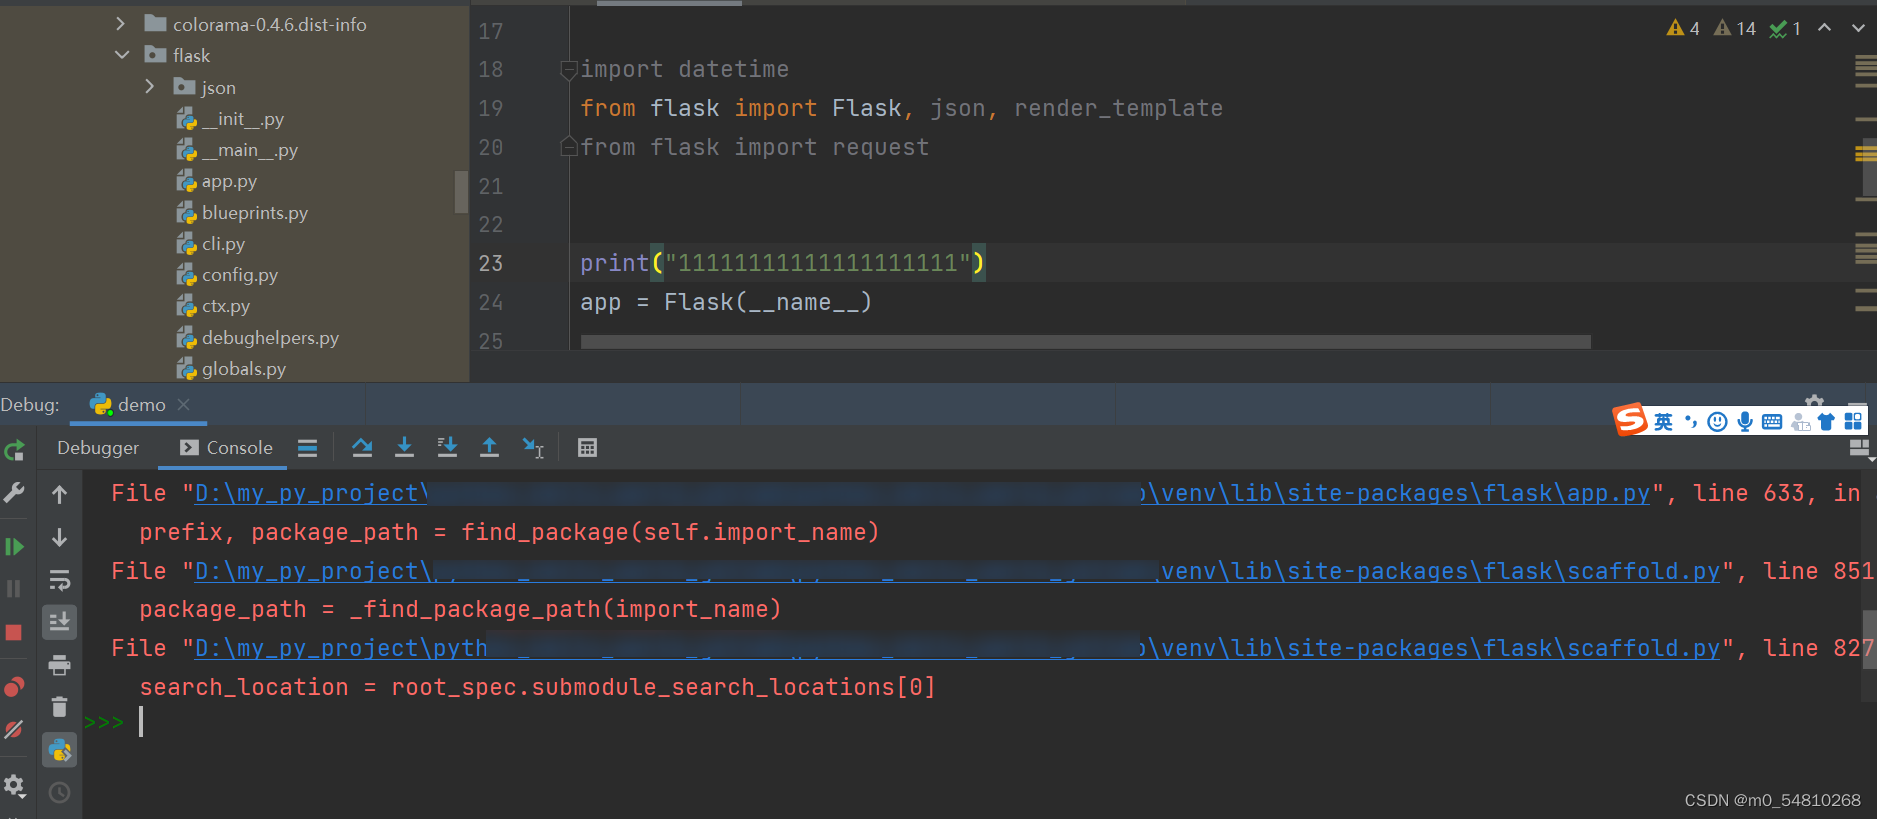Select cli.py file
Image resolution: width=1877 pixels, height=819 pixels.
(x=211, y=243)
